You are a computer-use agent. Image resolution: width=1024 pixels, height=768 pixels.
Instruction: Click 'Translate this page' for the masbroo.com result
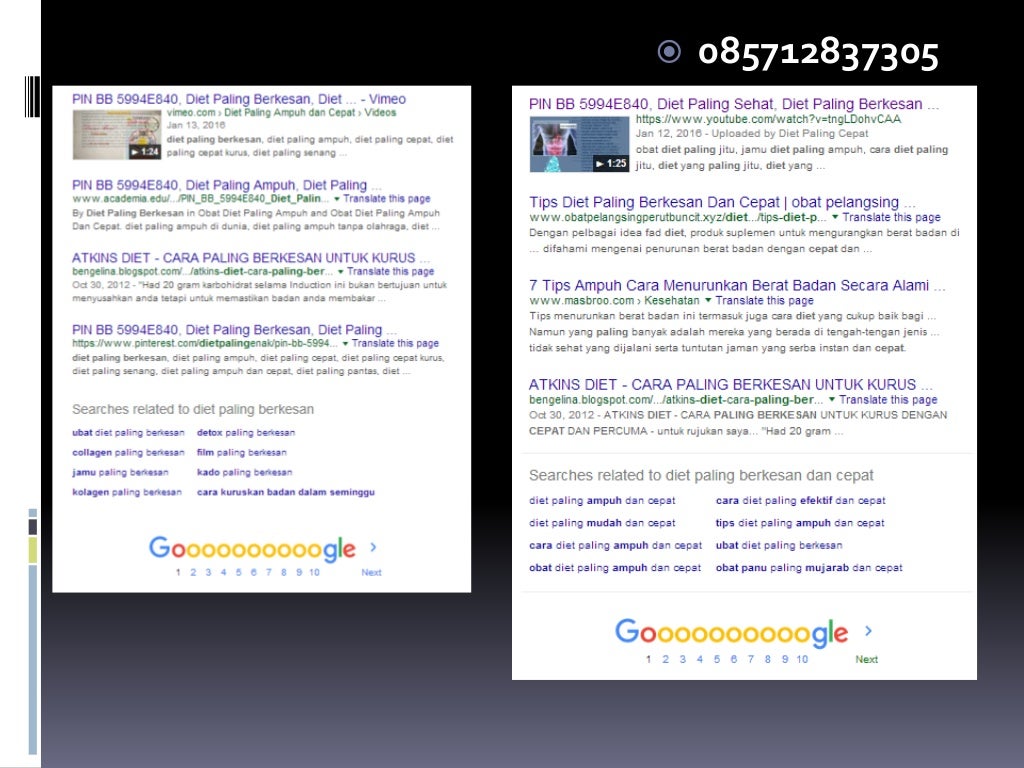(x=765, y=300)
